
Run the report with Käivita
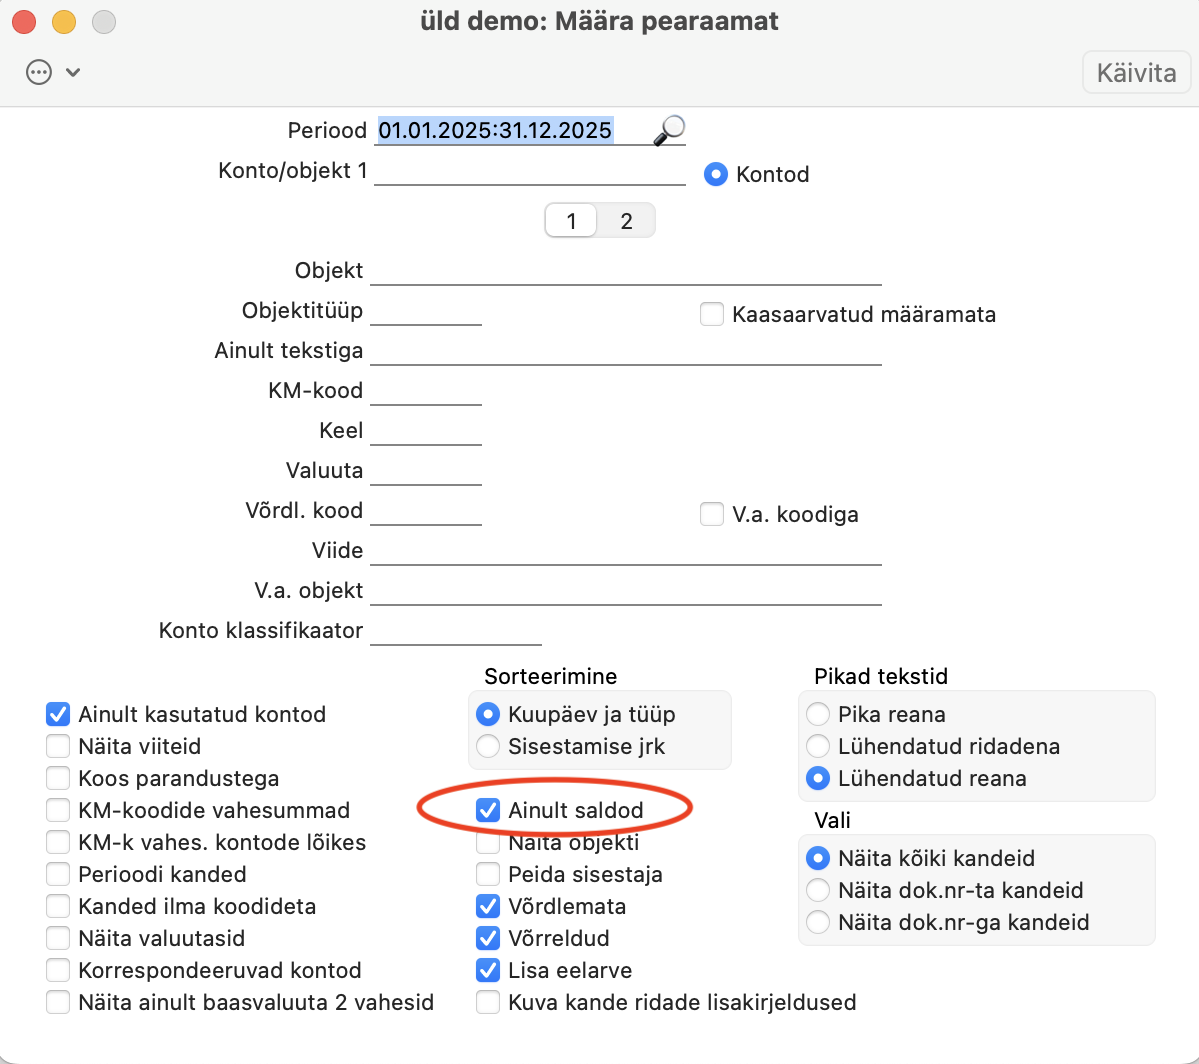click(1136, 73)
